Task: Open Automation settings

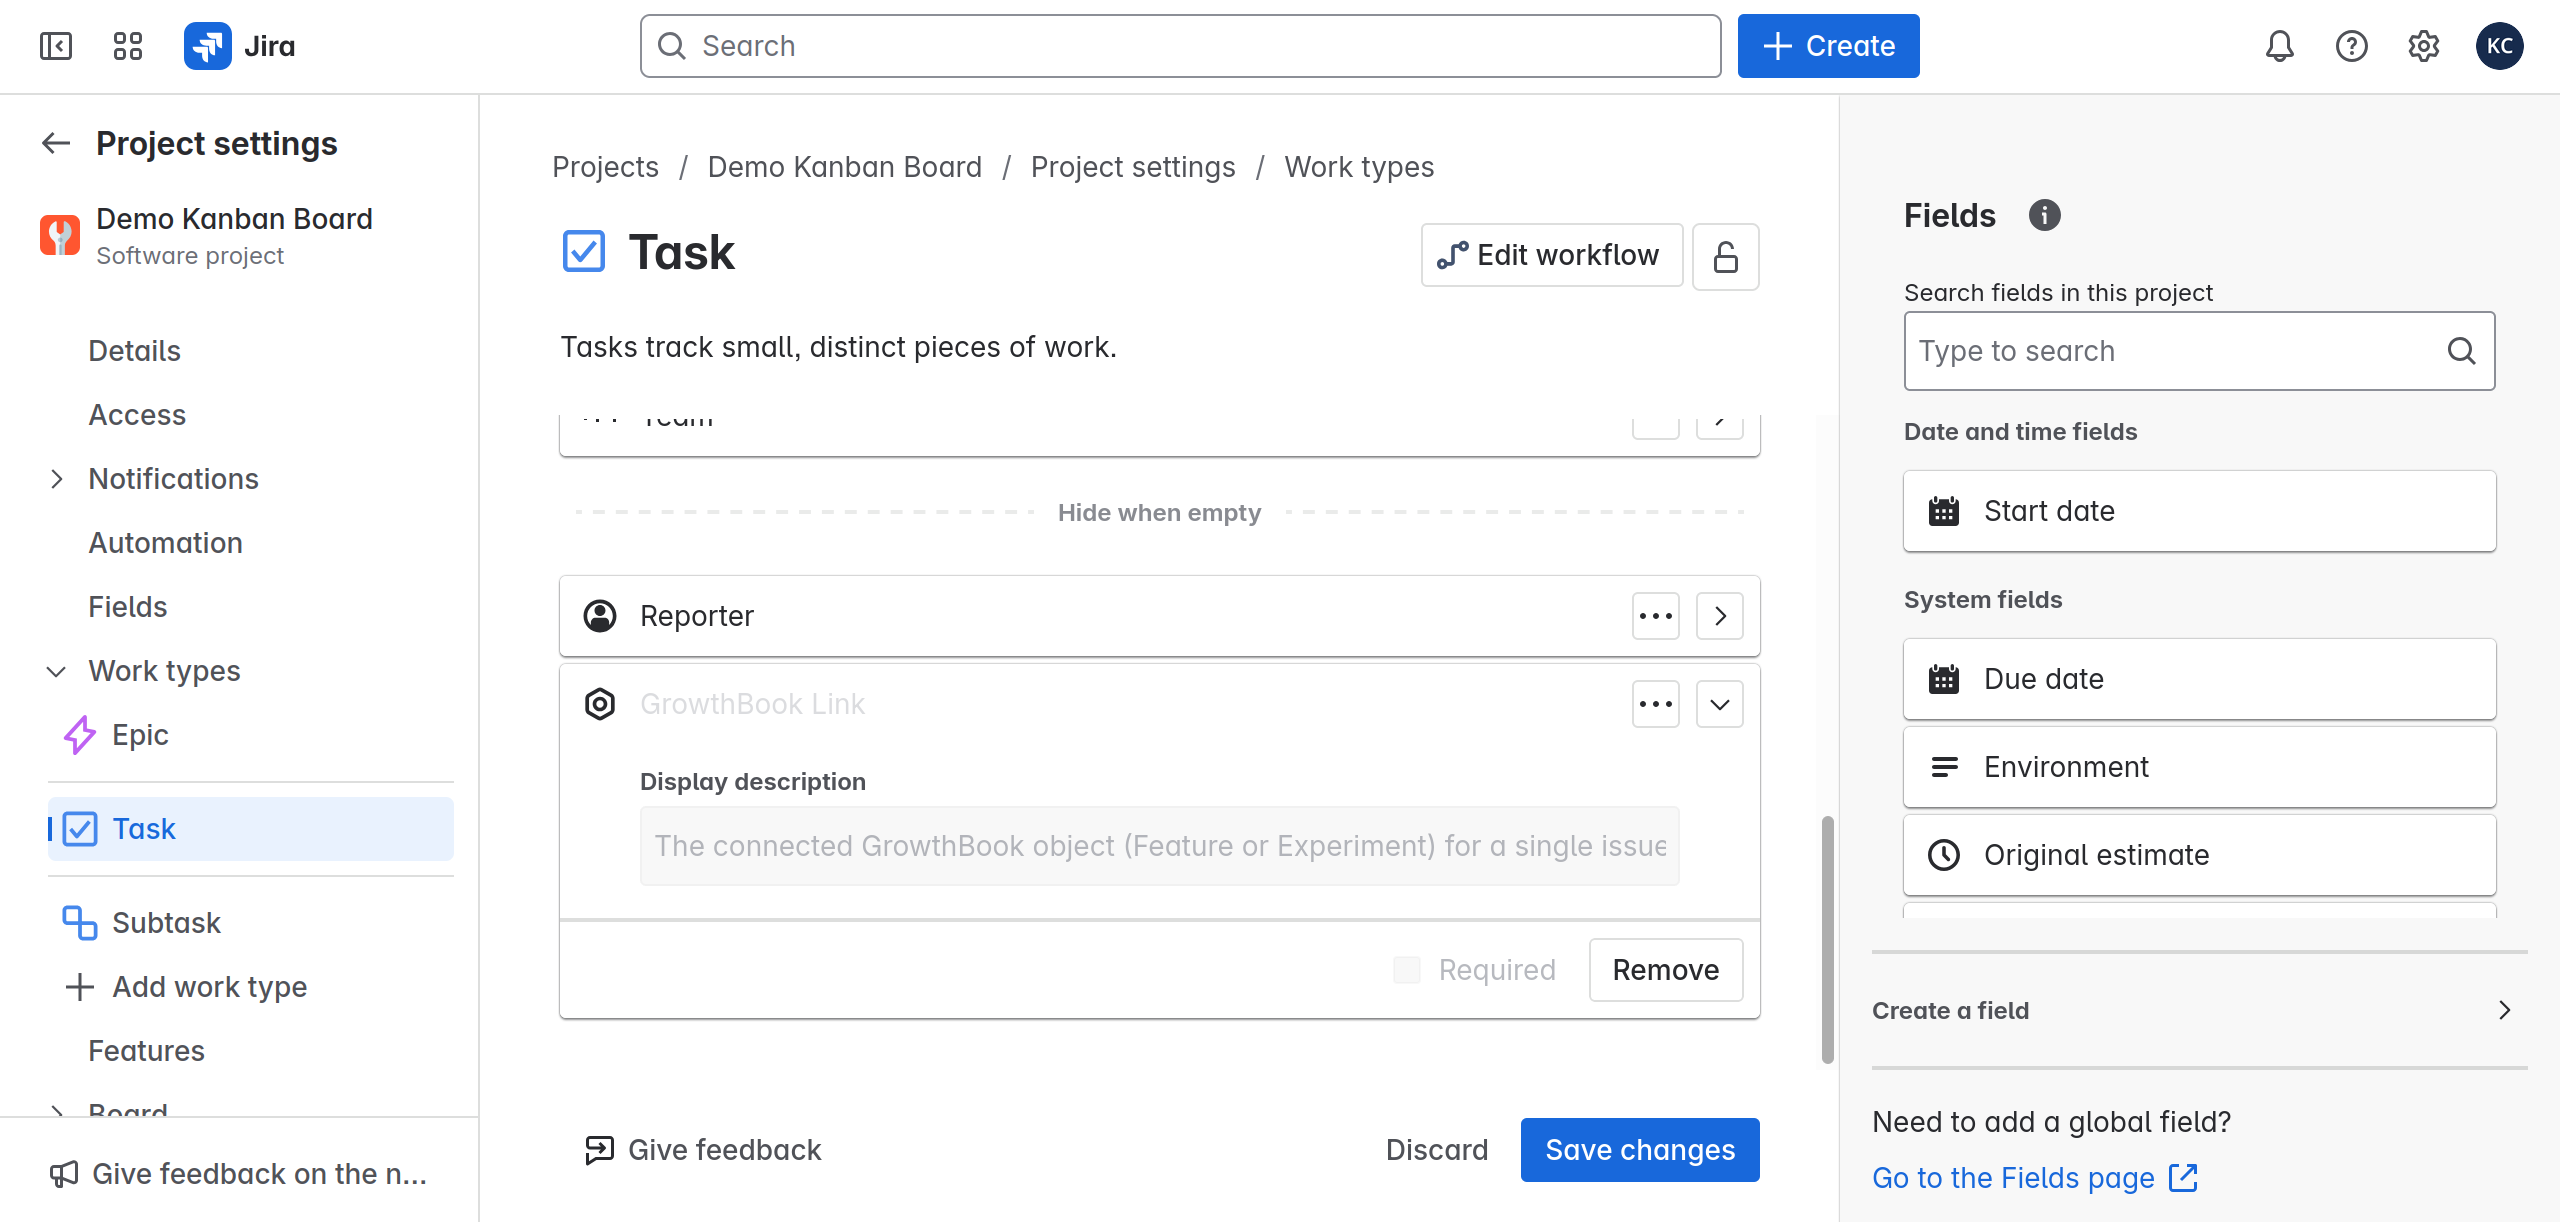Action: [166, 543]
